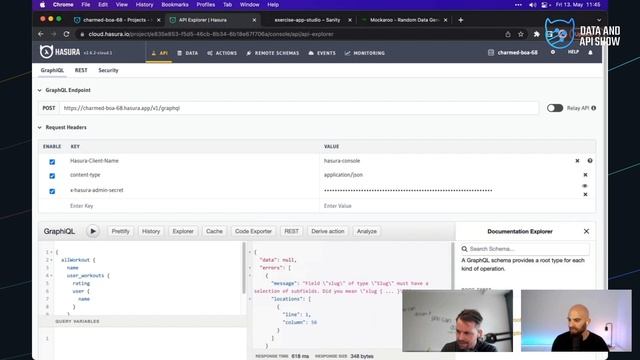Open Relay API info icon

pos(593,108)
